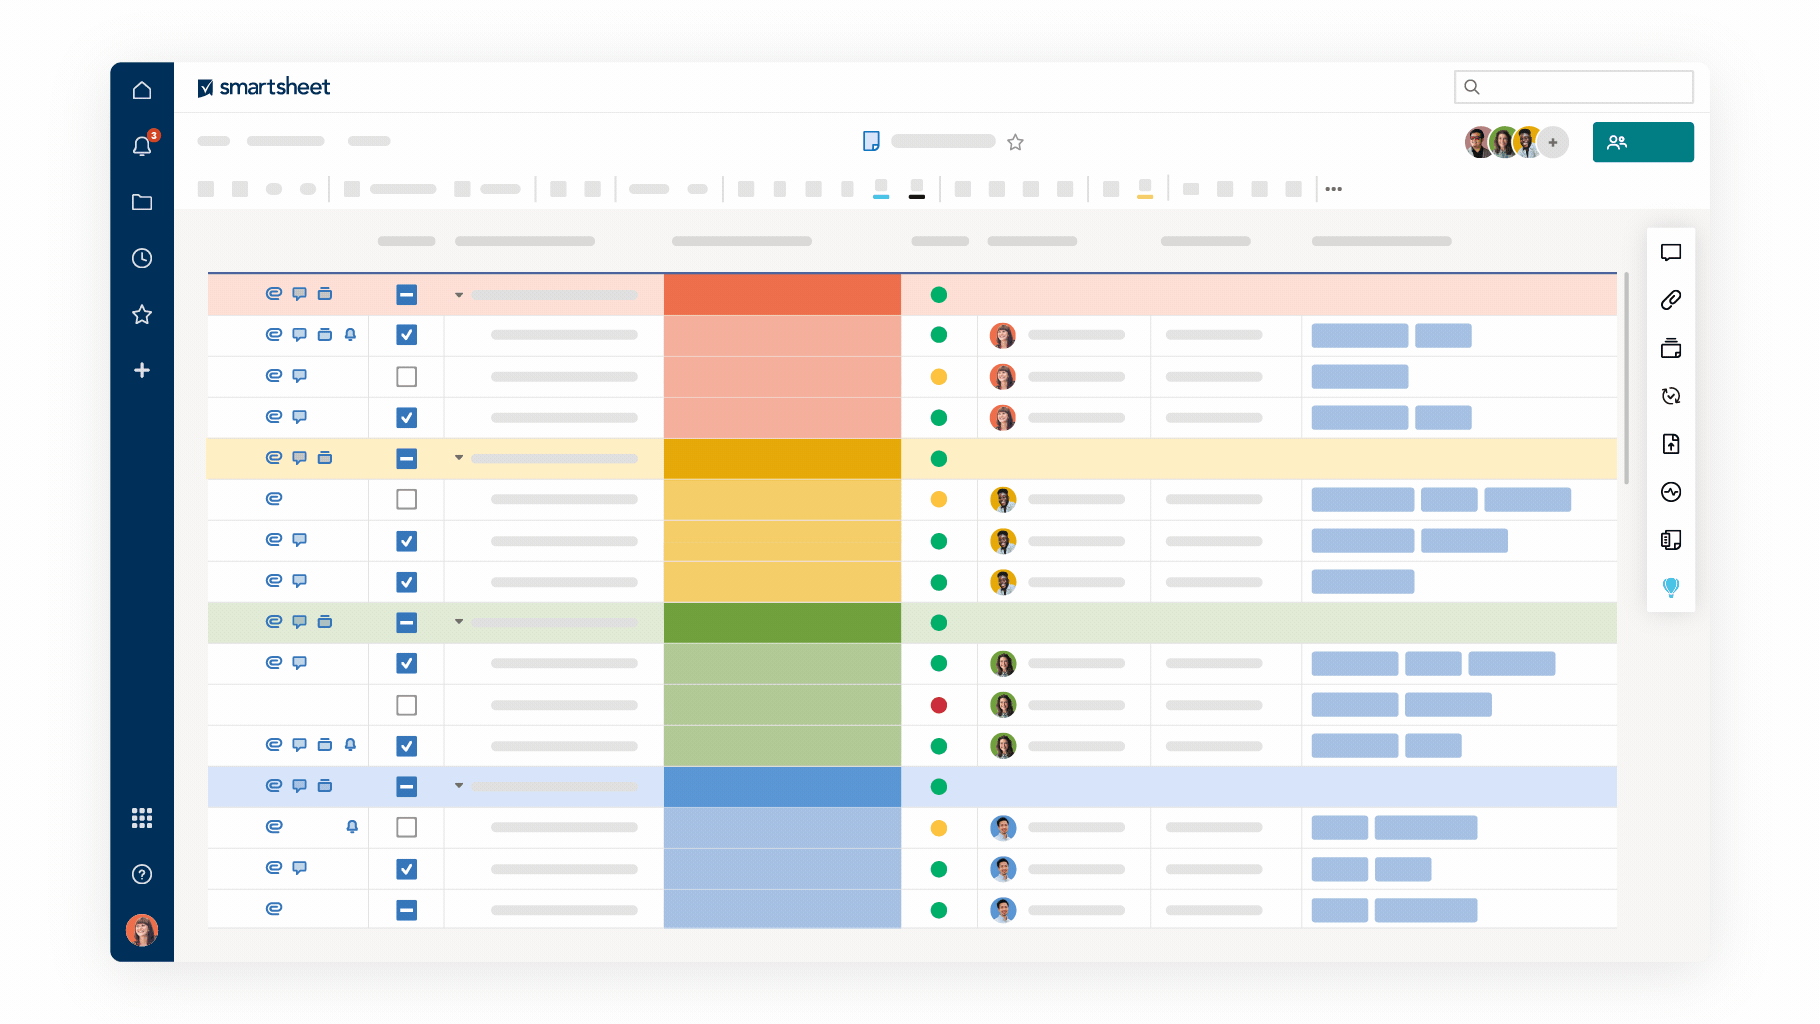Collapse the blue parent row
The image size is (1820, 1024).
tap(459, 786)
